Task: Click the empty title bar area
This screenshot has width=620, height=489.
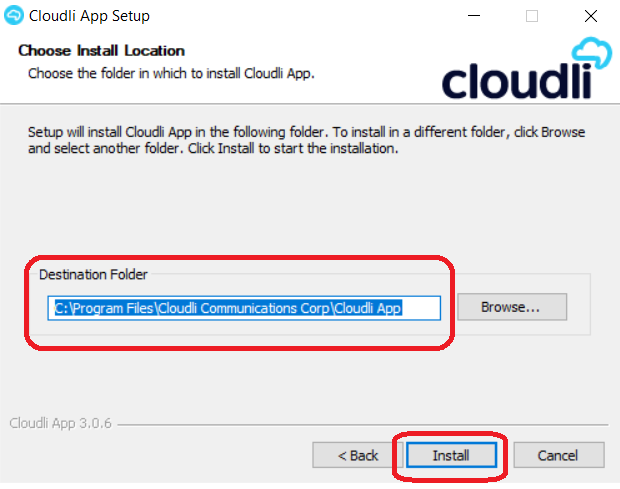Action: (x=304, y=16)
